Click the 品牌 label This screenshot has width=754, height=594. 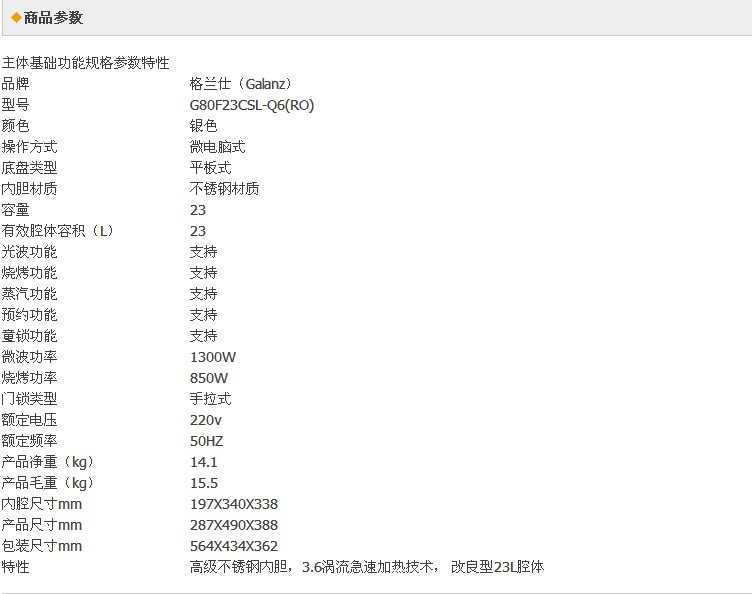pos(15,84)
